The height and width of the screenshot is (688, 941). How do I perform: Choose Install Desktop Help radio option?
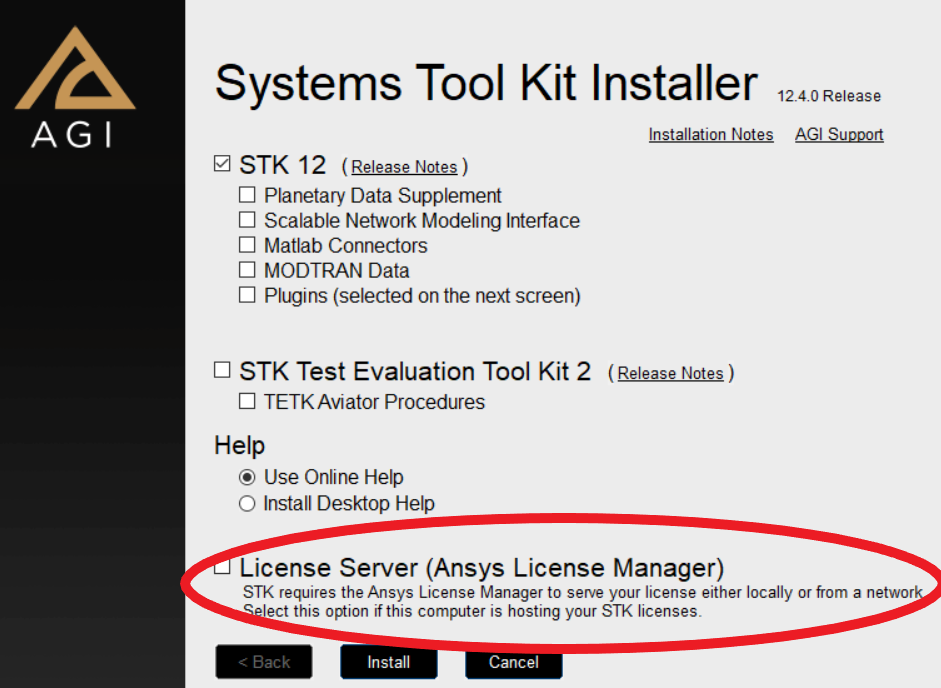tap(247, 504)
